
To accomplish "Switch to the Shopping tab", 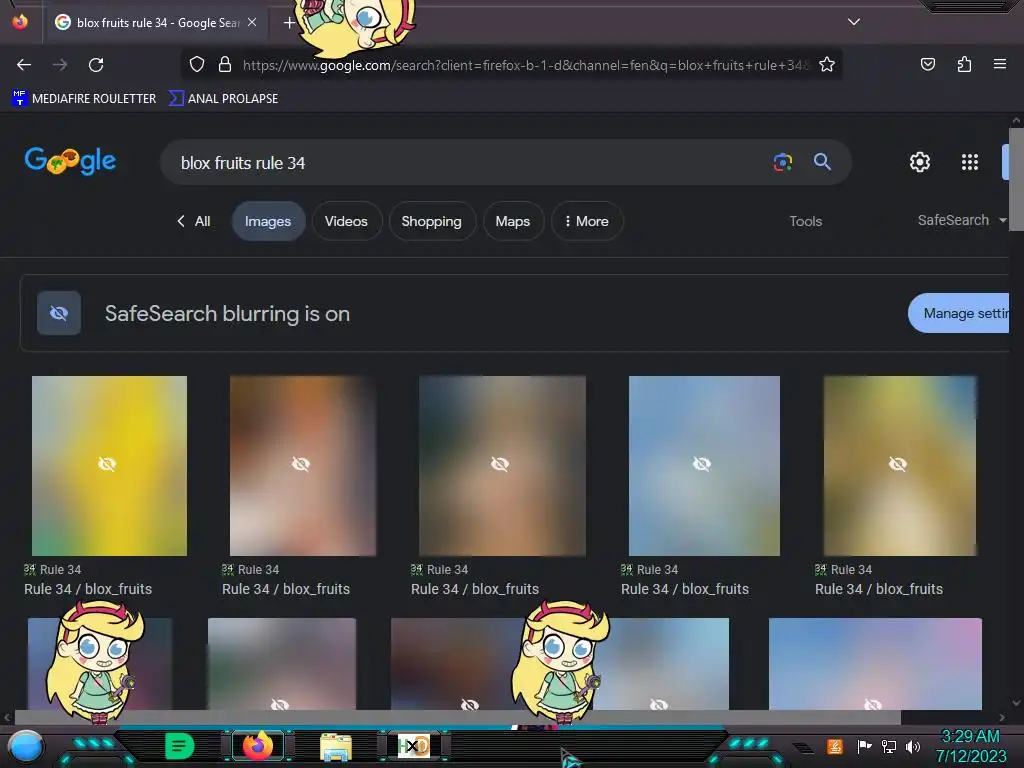I will 431,221.
